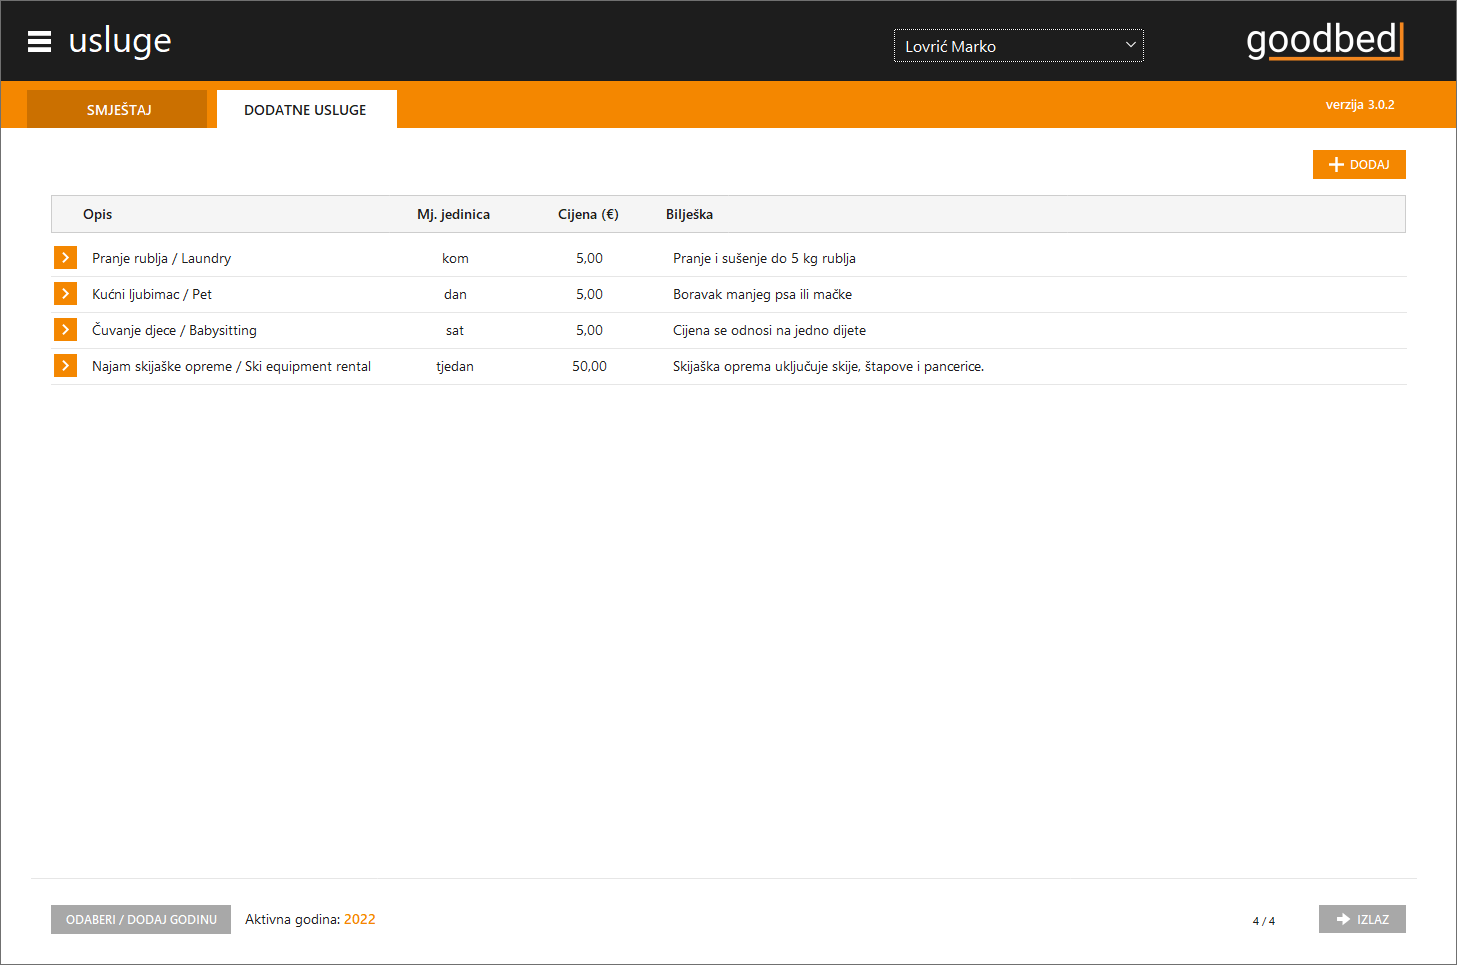The width and height of the screenshot is (1457, 965).
Task: Click the Bilješka column header
Action: (x=690, y=214)
